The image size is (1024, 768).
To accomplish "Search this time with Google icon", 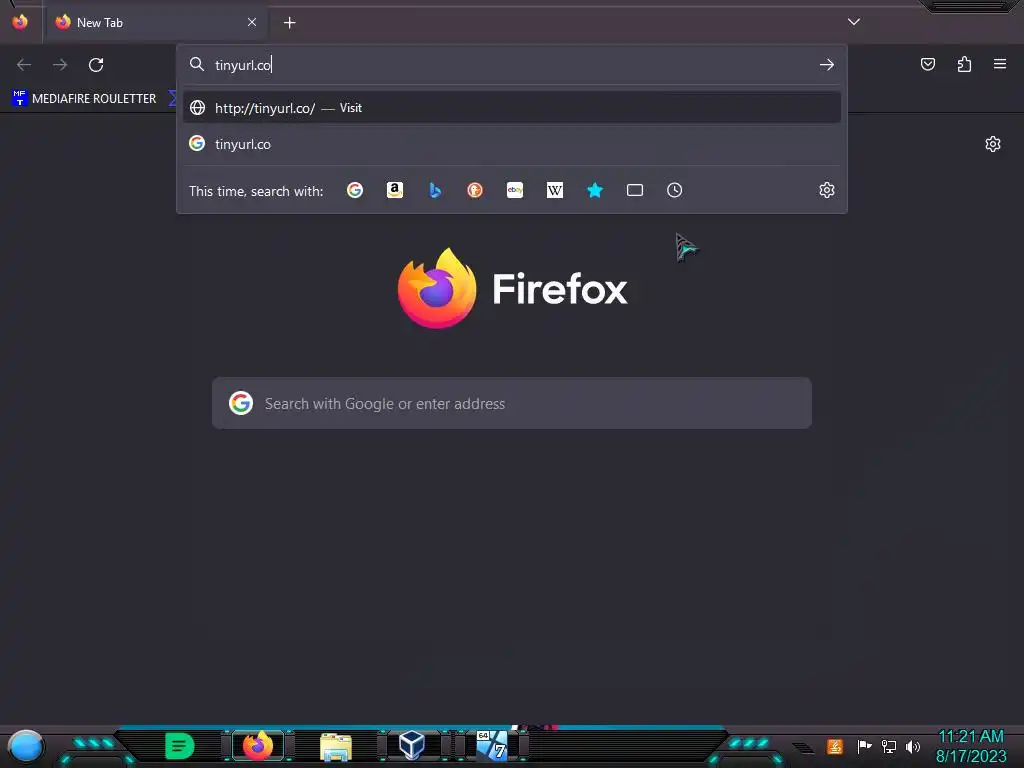I will (x=355, y=190).
